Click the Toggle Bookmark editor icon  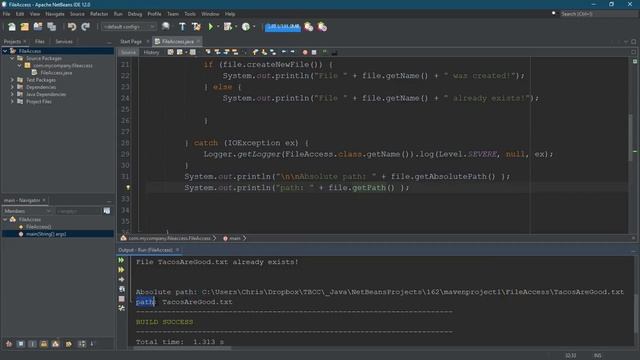[273, 52]
